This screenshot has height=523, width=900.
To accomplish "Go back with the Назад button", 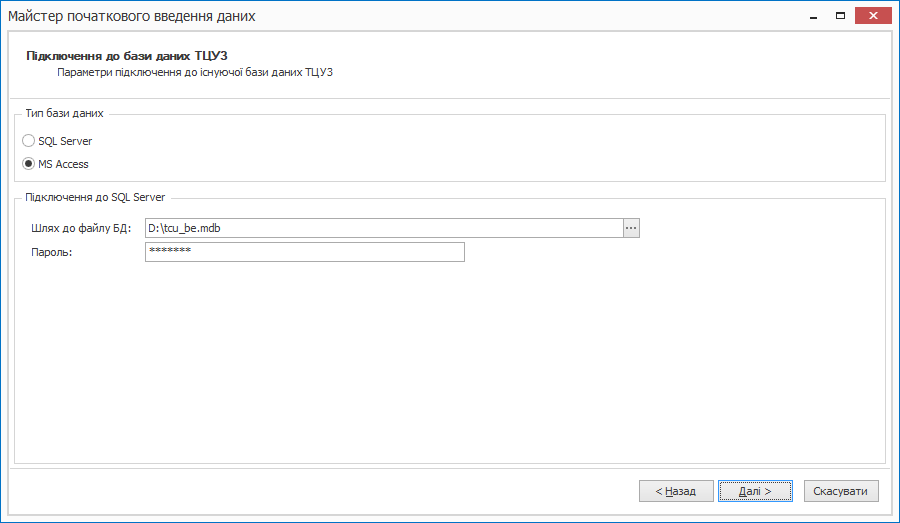I will 676,491.
